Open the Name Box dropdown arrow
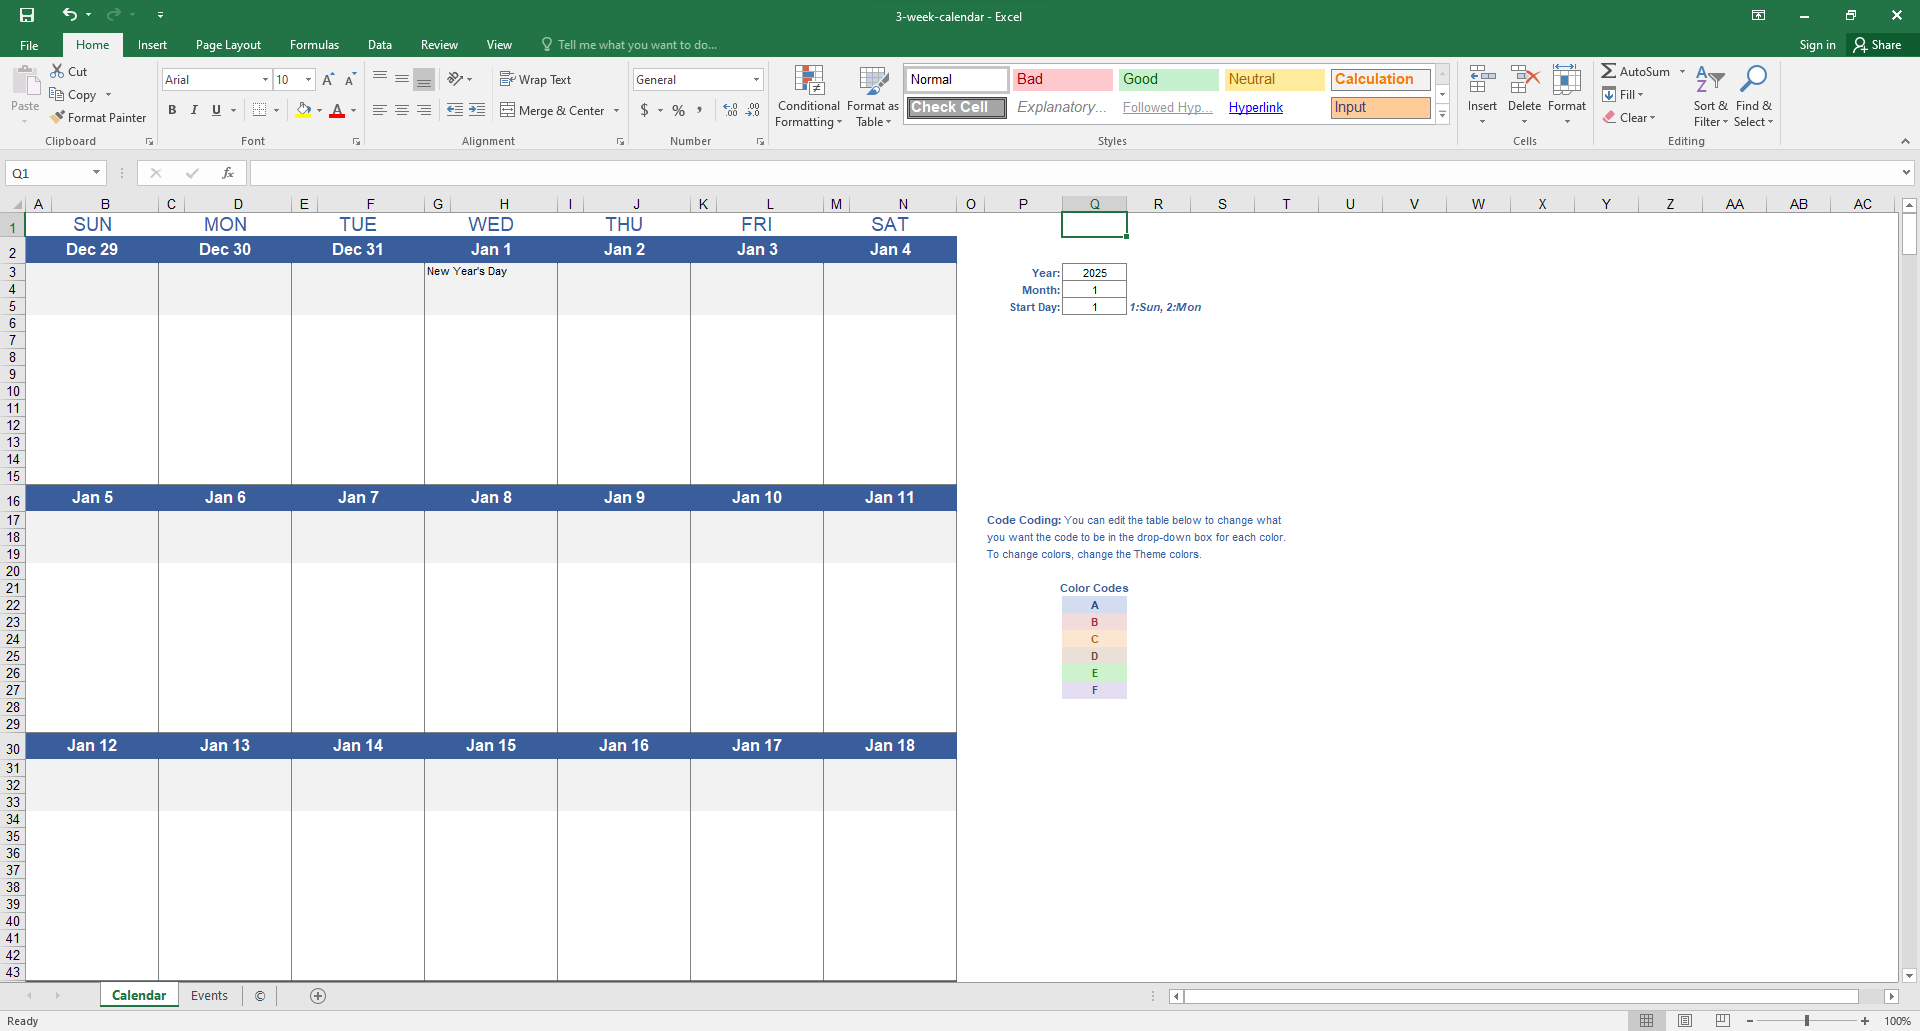Viewport: 1920px width, 1031px height. coord(96,173)
